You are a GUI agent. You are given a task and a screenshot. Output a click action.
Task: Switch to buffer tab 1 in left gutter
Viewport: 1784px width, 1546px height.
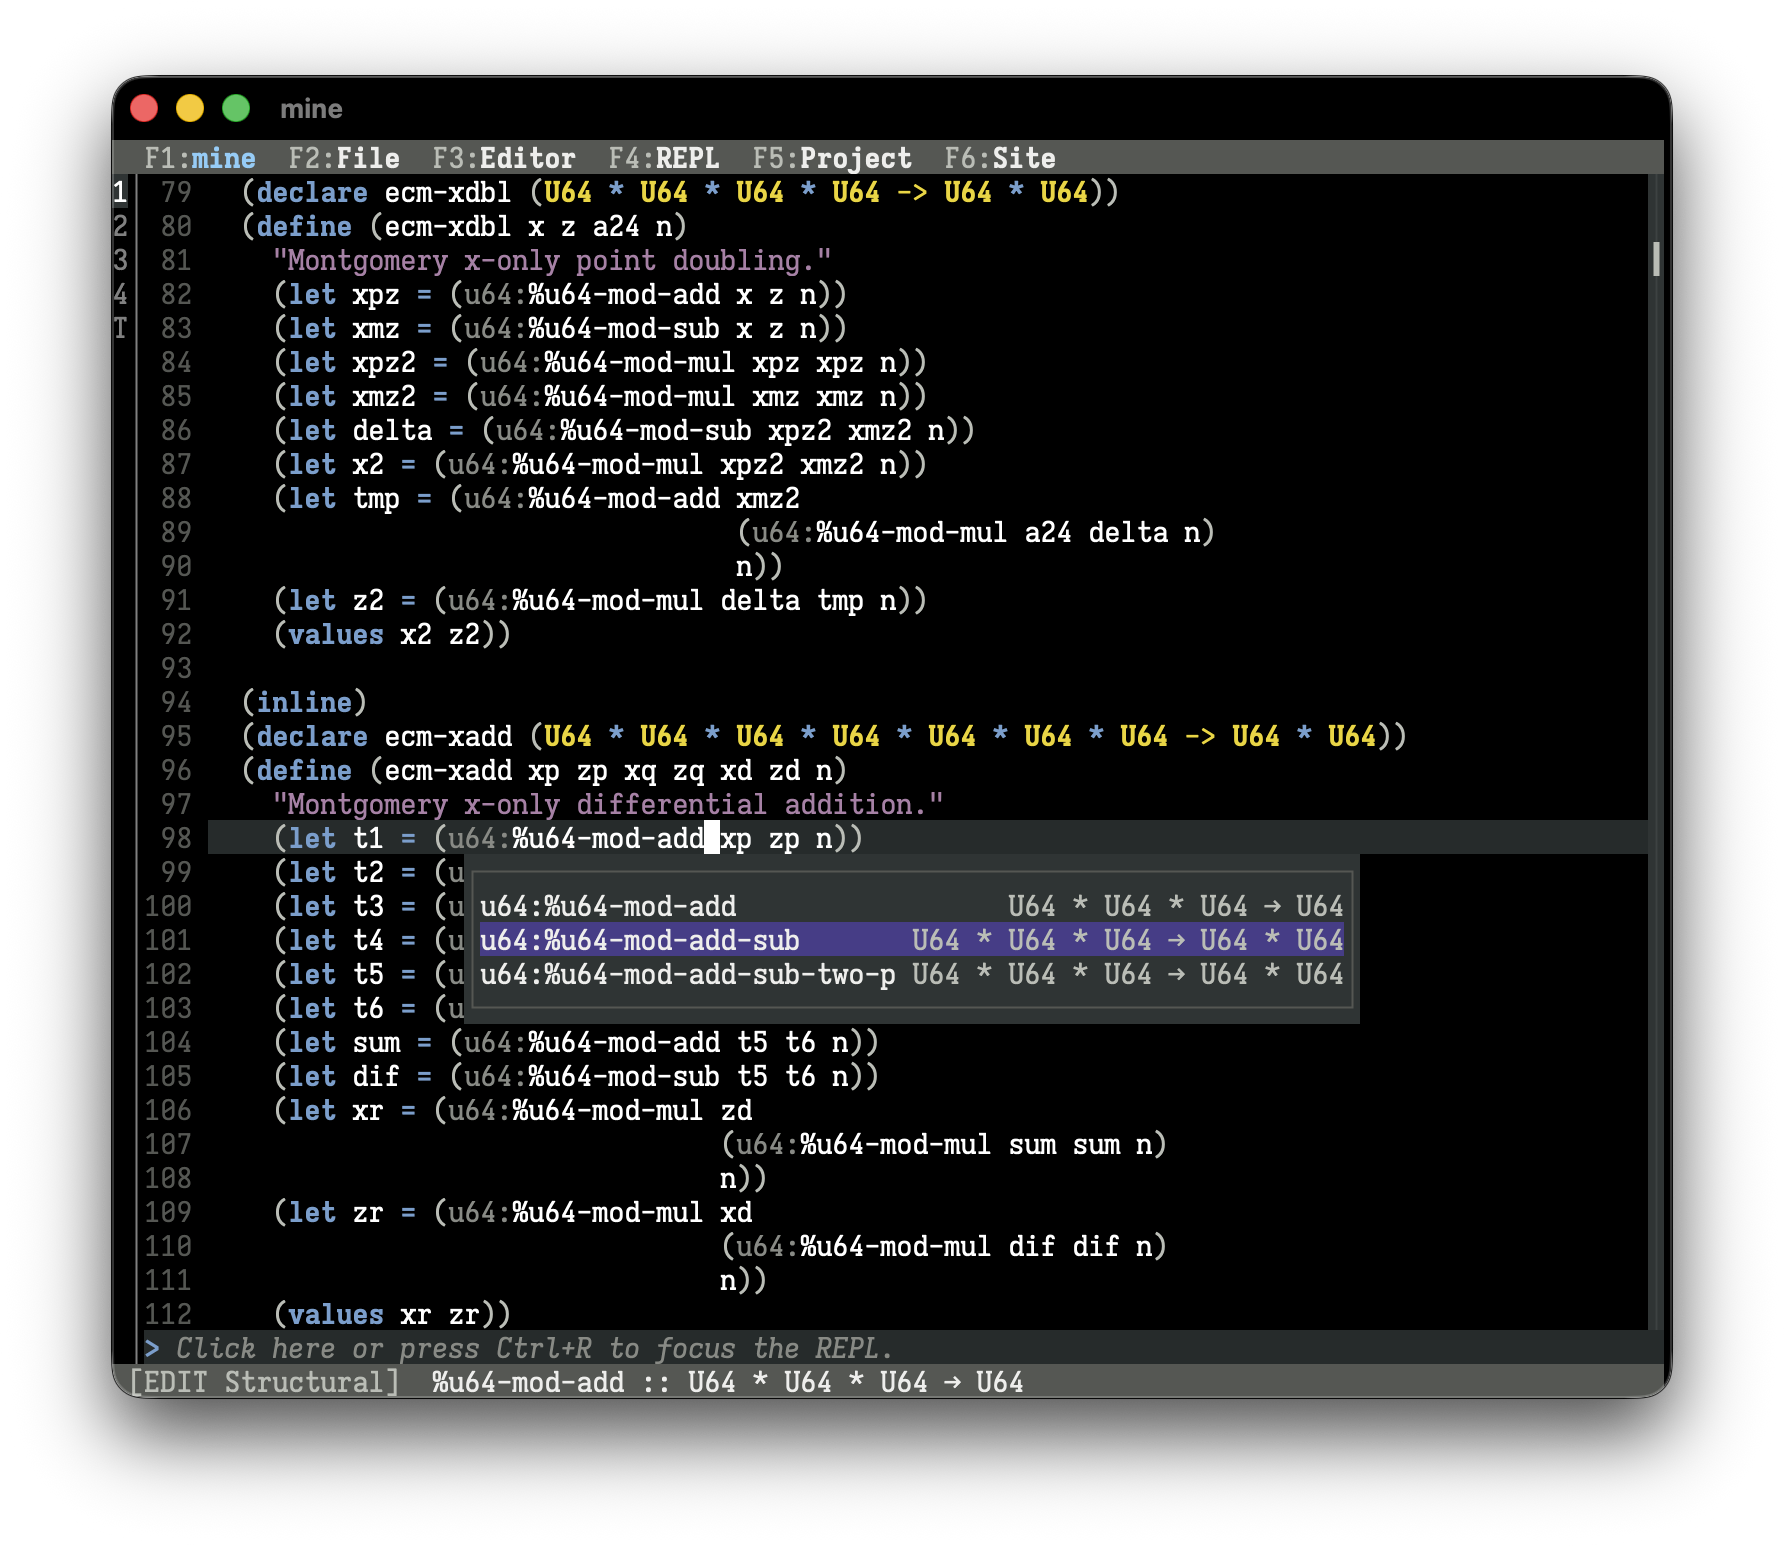point(120,192)
